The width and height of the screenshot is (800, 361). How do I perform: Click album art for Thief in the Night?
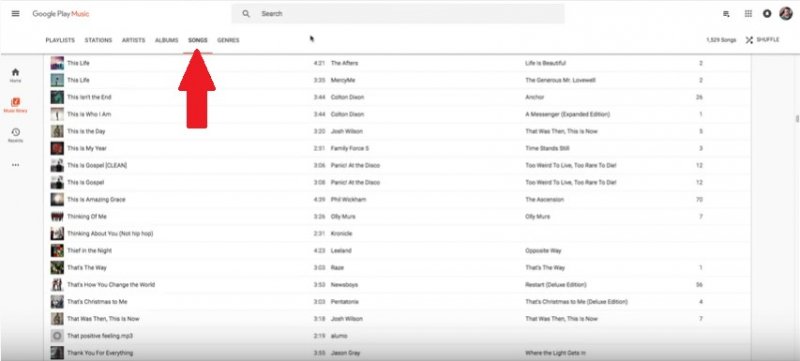click(57, 250)
